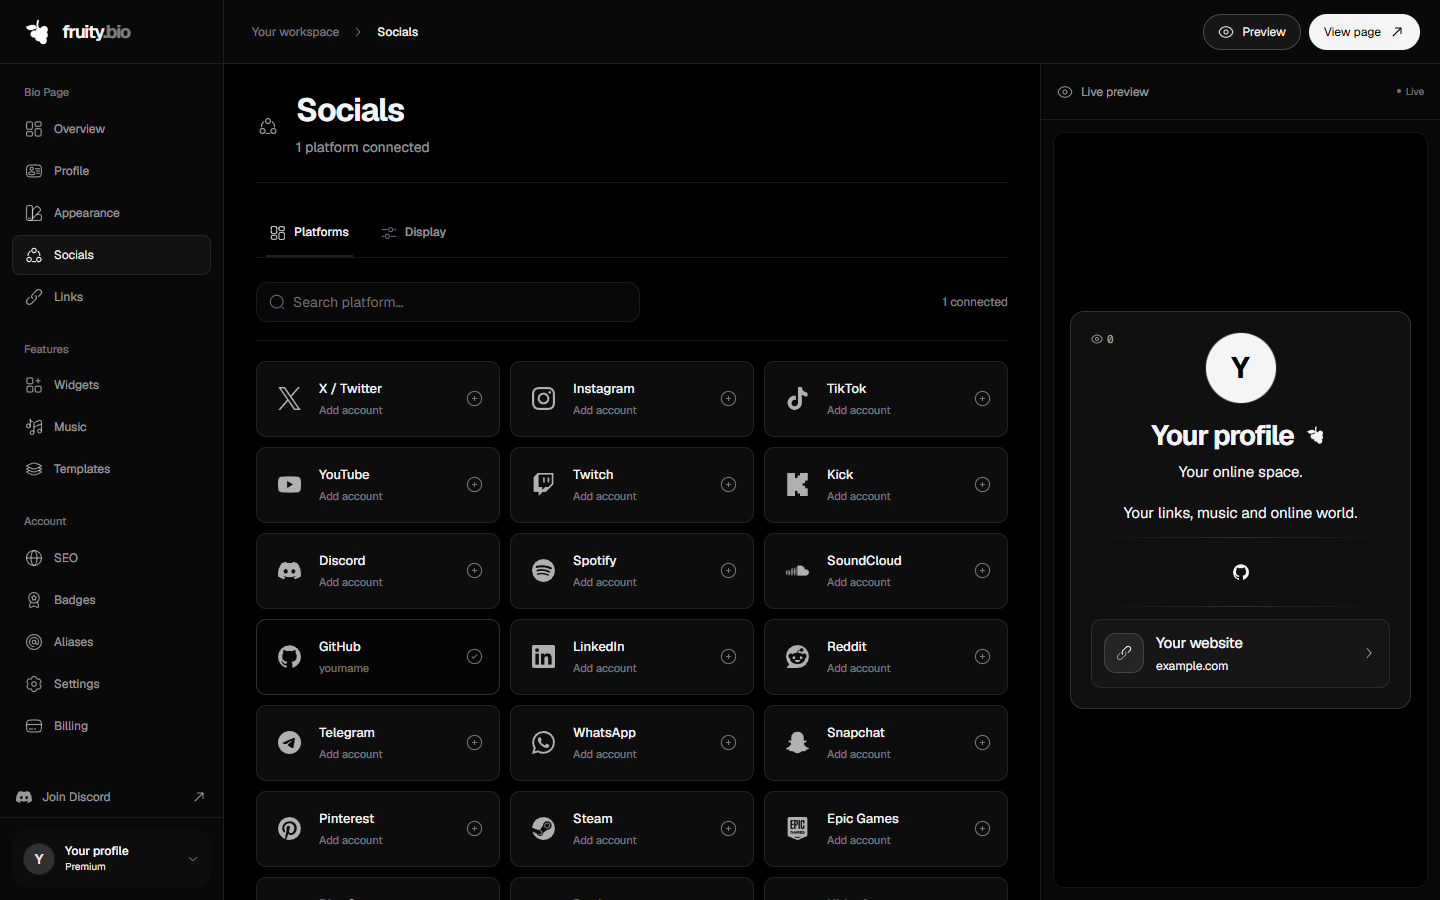The height and width of the screenshot is (900, 1440).
Task: Open Widgets in sidebar
Action: tap(111, 385)
